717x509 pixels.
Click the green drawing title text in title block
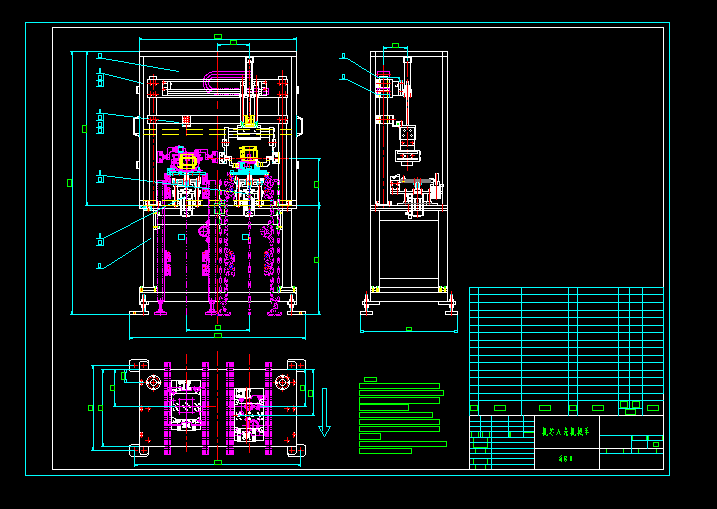(566, 431)
